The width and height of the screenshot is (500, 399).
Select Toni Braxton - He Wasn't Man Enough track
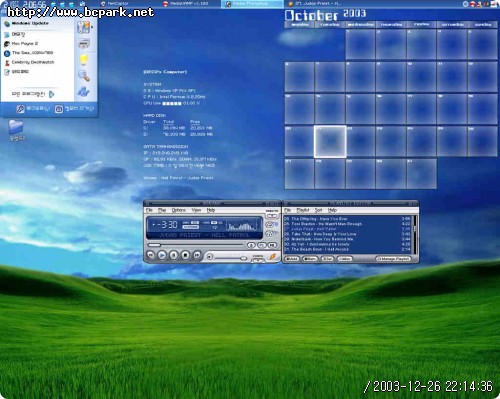pos(347,224)
